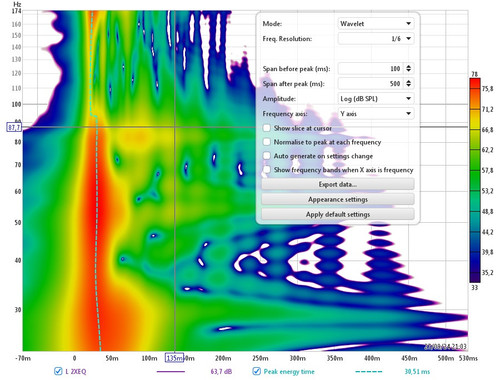This screenshot has width=500, height=380.
Task: Click the 100 Hz label on frequency axis
Action: click(17, 104)
